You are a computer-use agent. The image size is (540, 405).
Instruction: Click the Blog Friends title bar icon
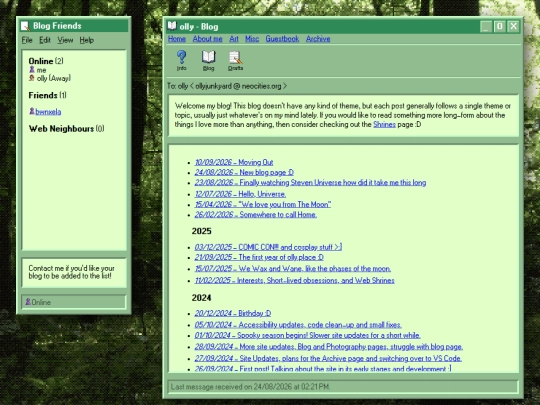25,26
